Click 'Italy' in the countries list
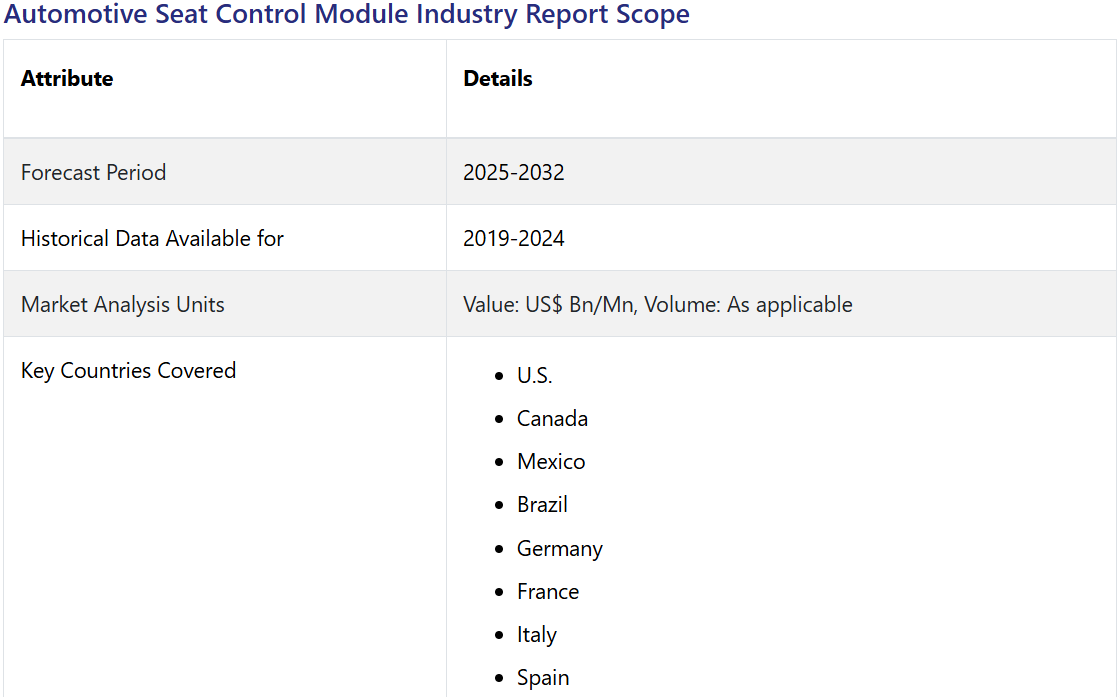The height and width of the screenshot is (697, 1120). click(537, 635)
